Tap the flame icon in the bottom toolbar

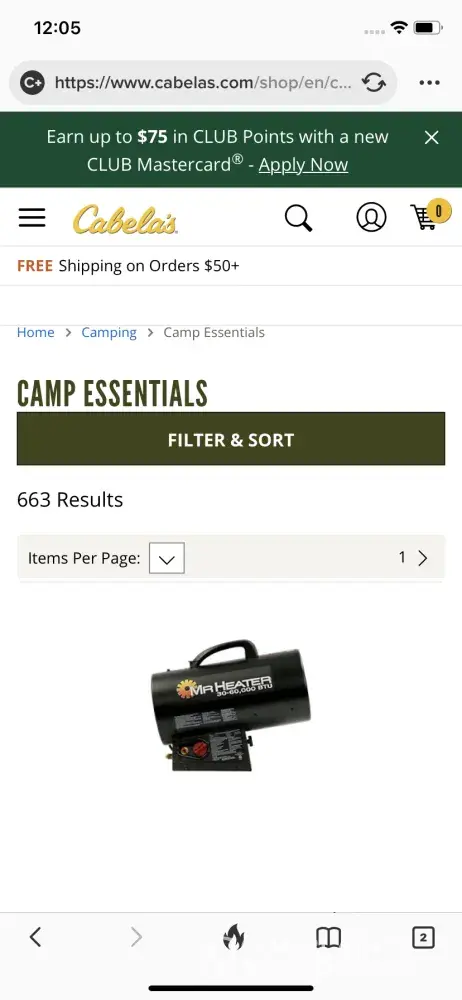(x=233, y=938)
